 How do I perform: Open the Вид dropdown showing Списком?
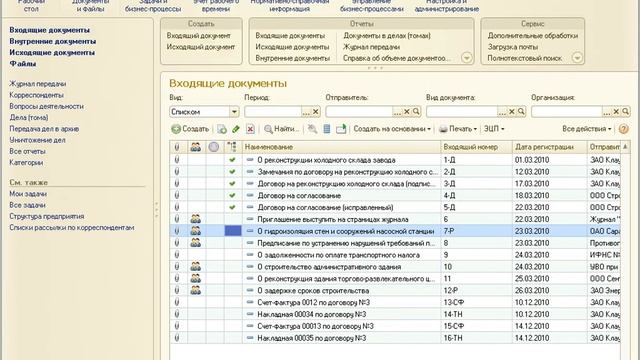234,111
